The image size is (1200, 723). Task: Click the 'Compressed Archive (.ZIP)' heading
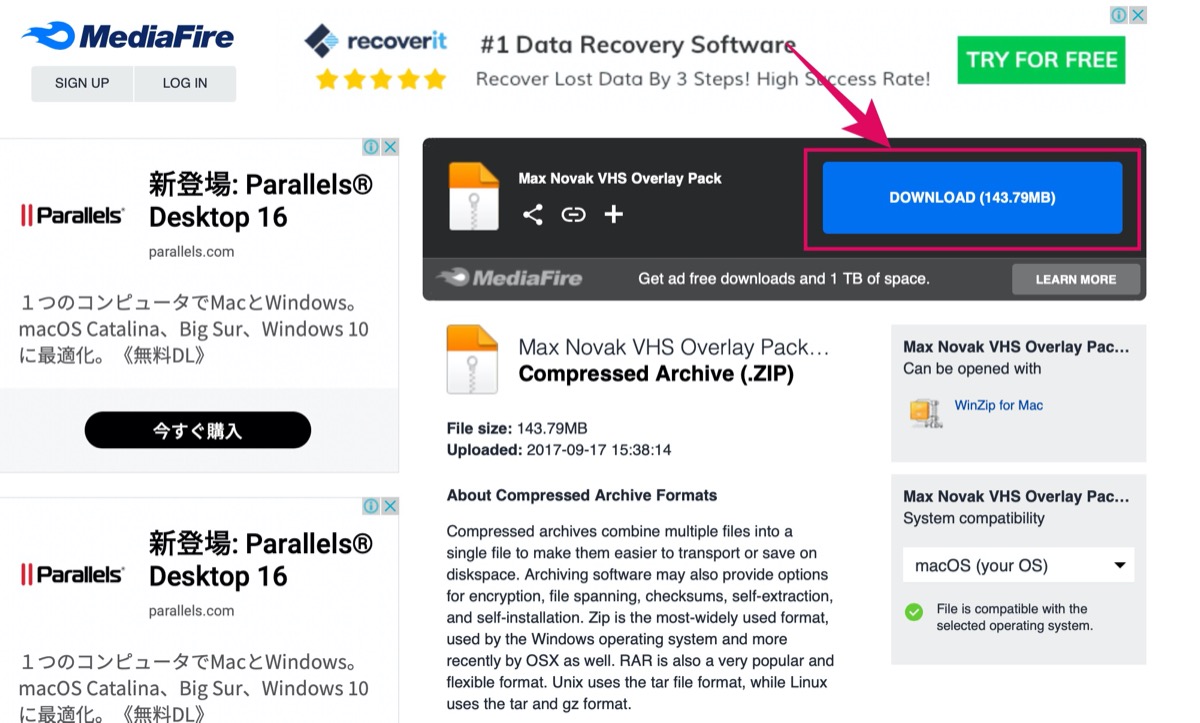tap(656, 374)
